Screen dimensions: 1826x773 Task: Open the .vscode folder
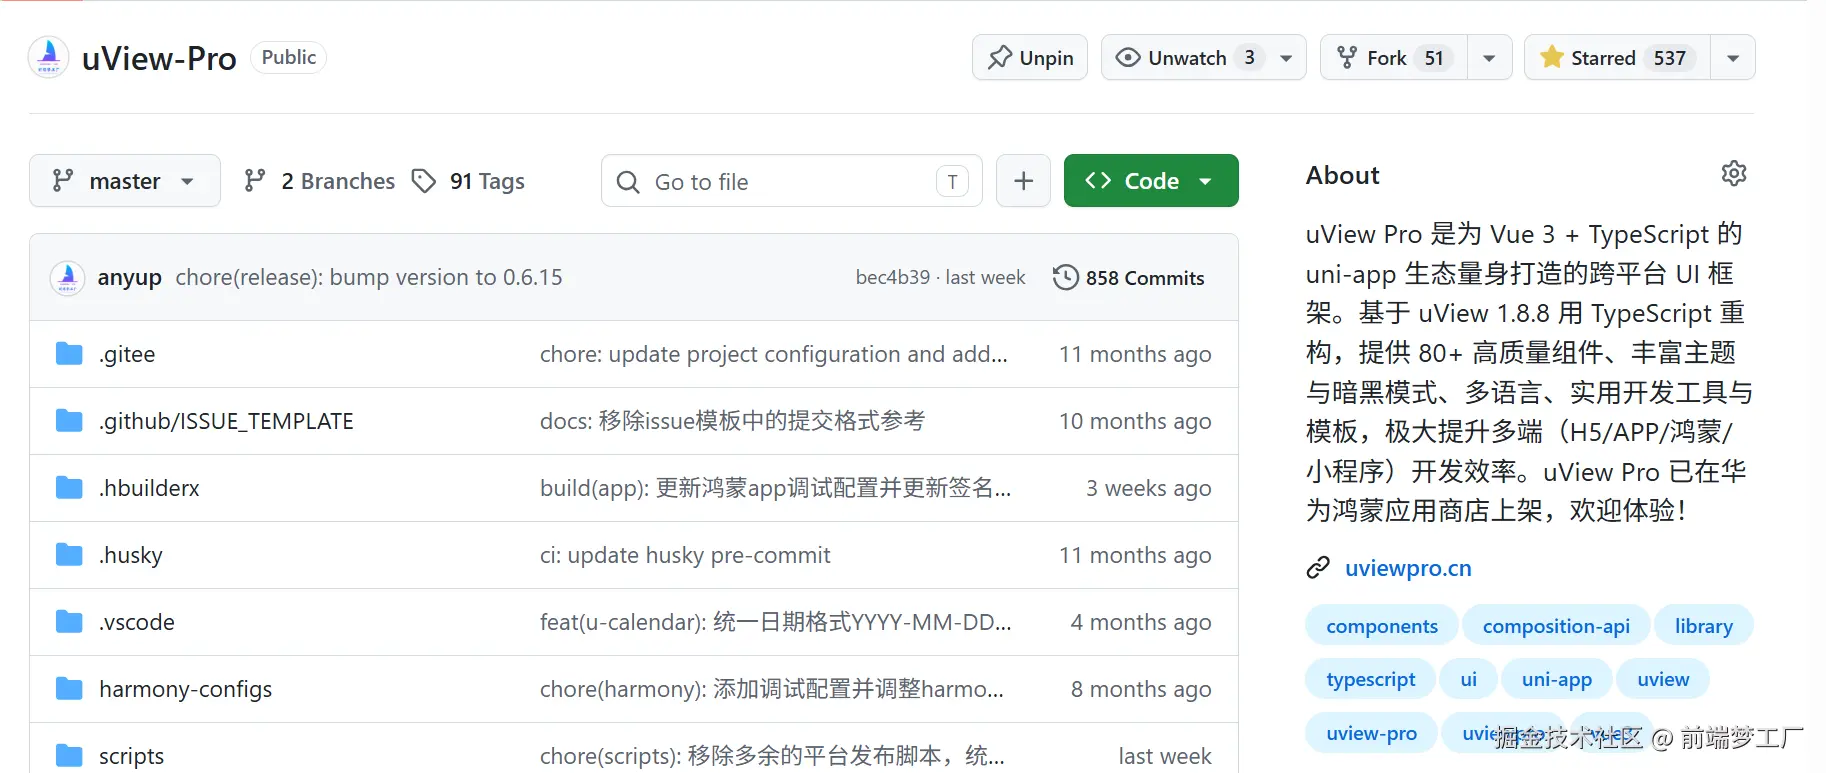click(x=137, y=622)
